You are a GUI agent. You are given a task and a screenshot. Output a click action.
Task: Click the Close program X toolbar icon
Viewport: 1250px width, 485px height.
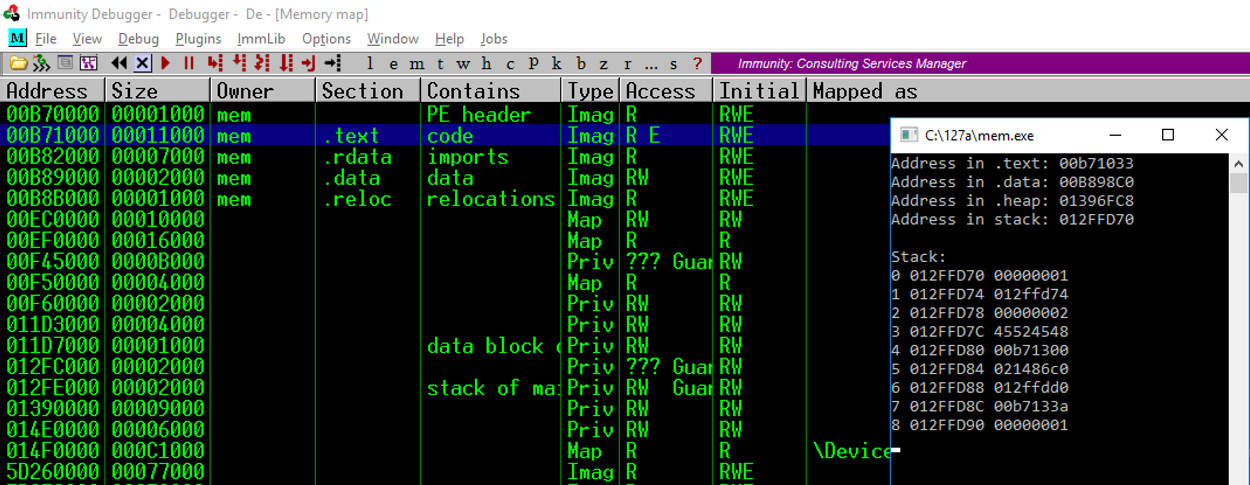[x=142, y=63]
